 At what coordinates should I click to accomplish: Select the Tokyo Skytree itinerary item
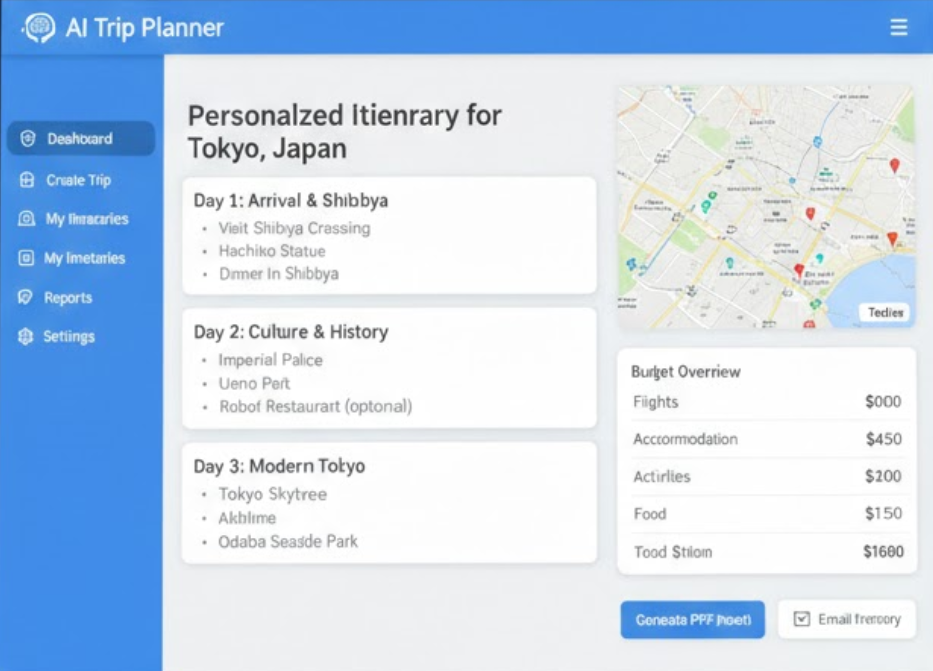coord(272,494)
